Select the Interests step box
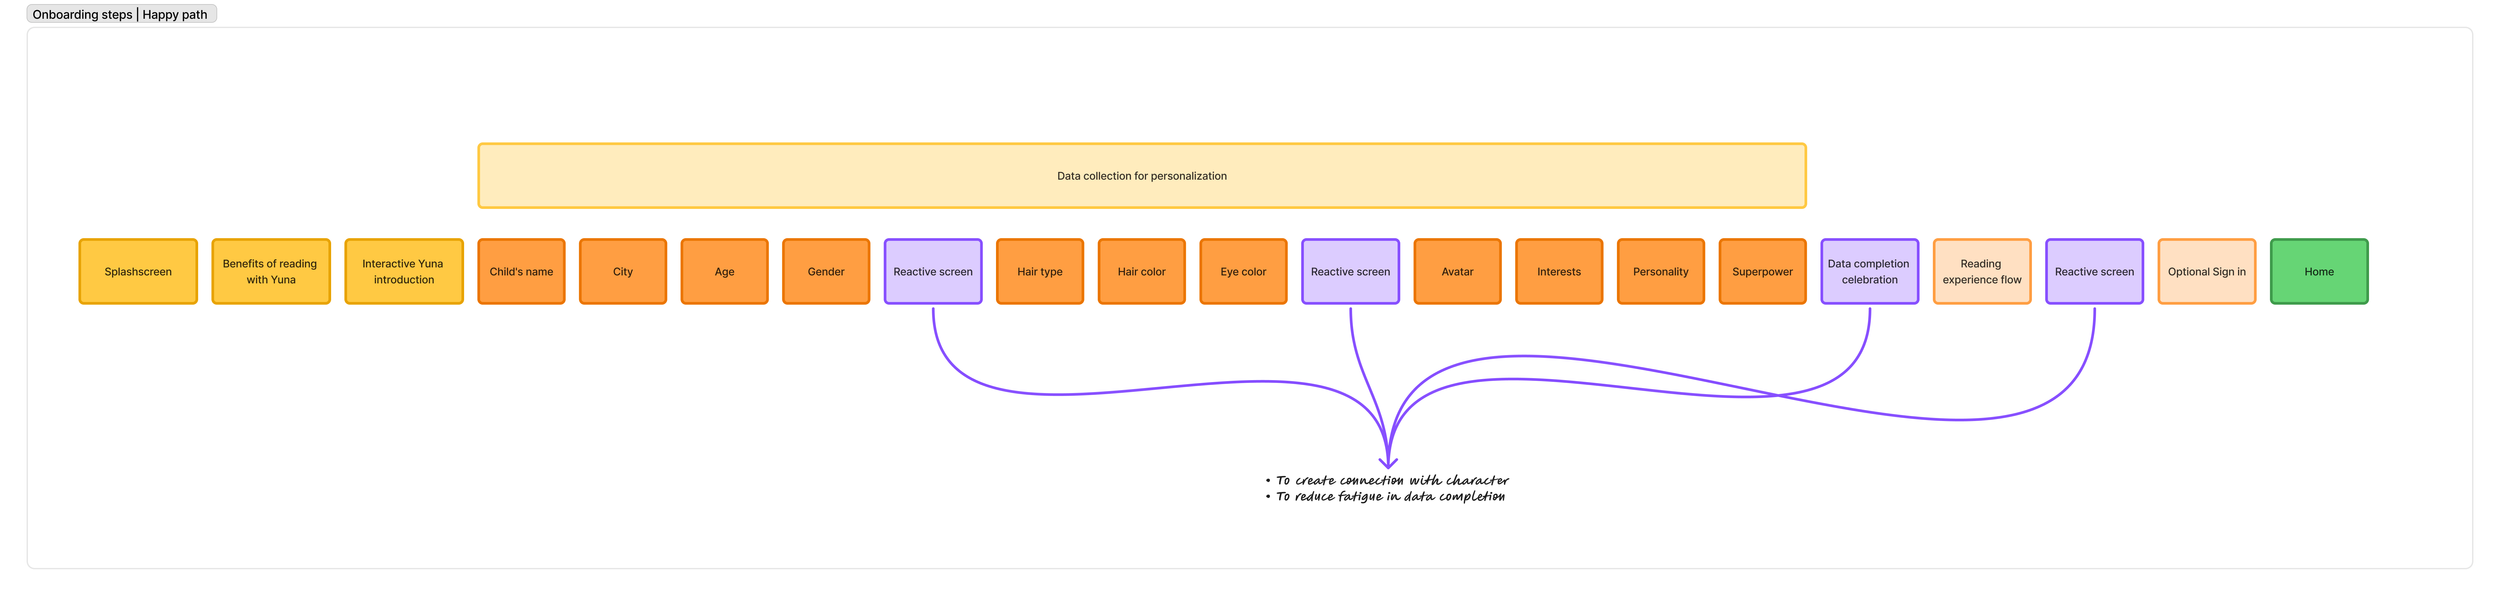Image resolution: width=2500 pixels, height=596 pixels. 1559,271
